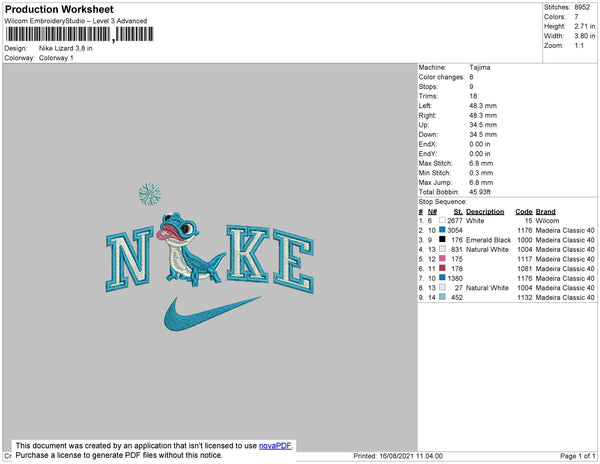
Task: Click the 'Page 1 of 1' footer
Action: pos(578,456)
